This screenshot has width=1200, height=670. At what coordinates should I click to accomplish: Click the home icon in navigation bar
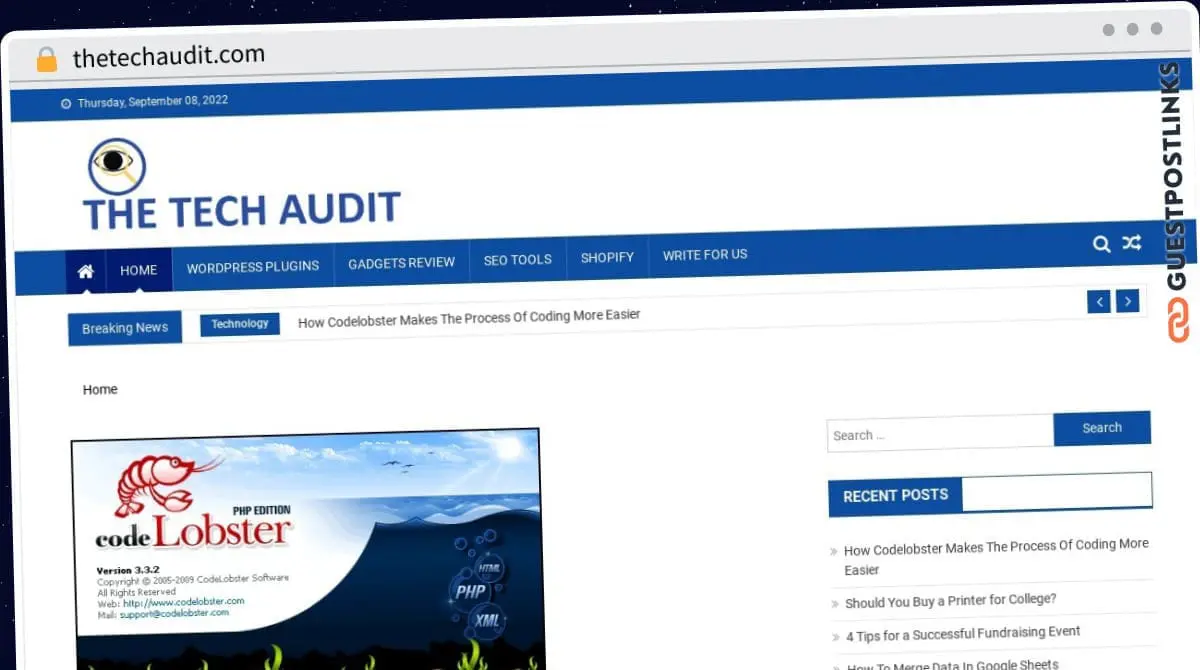tap(86, 271)
